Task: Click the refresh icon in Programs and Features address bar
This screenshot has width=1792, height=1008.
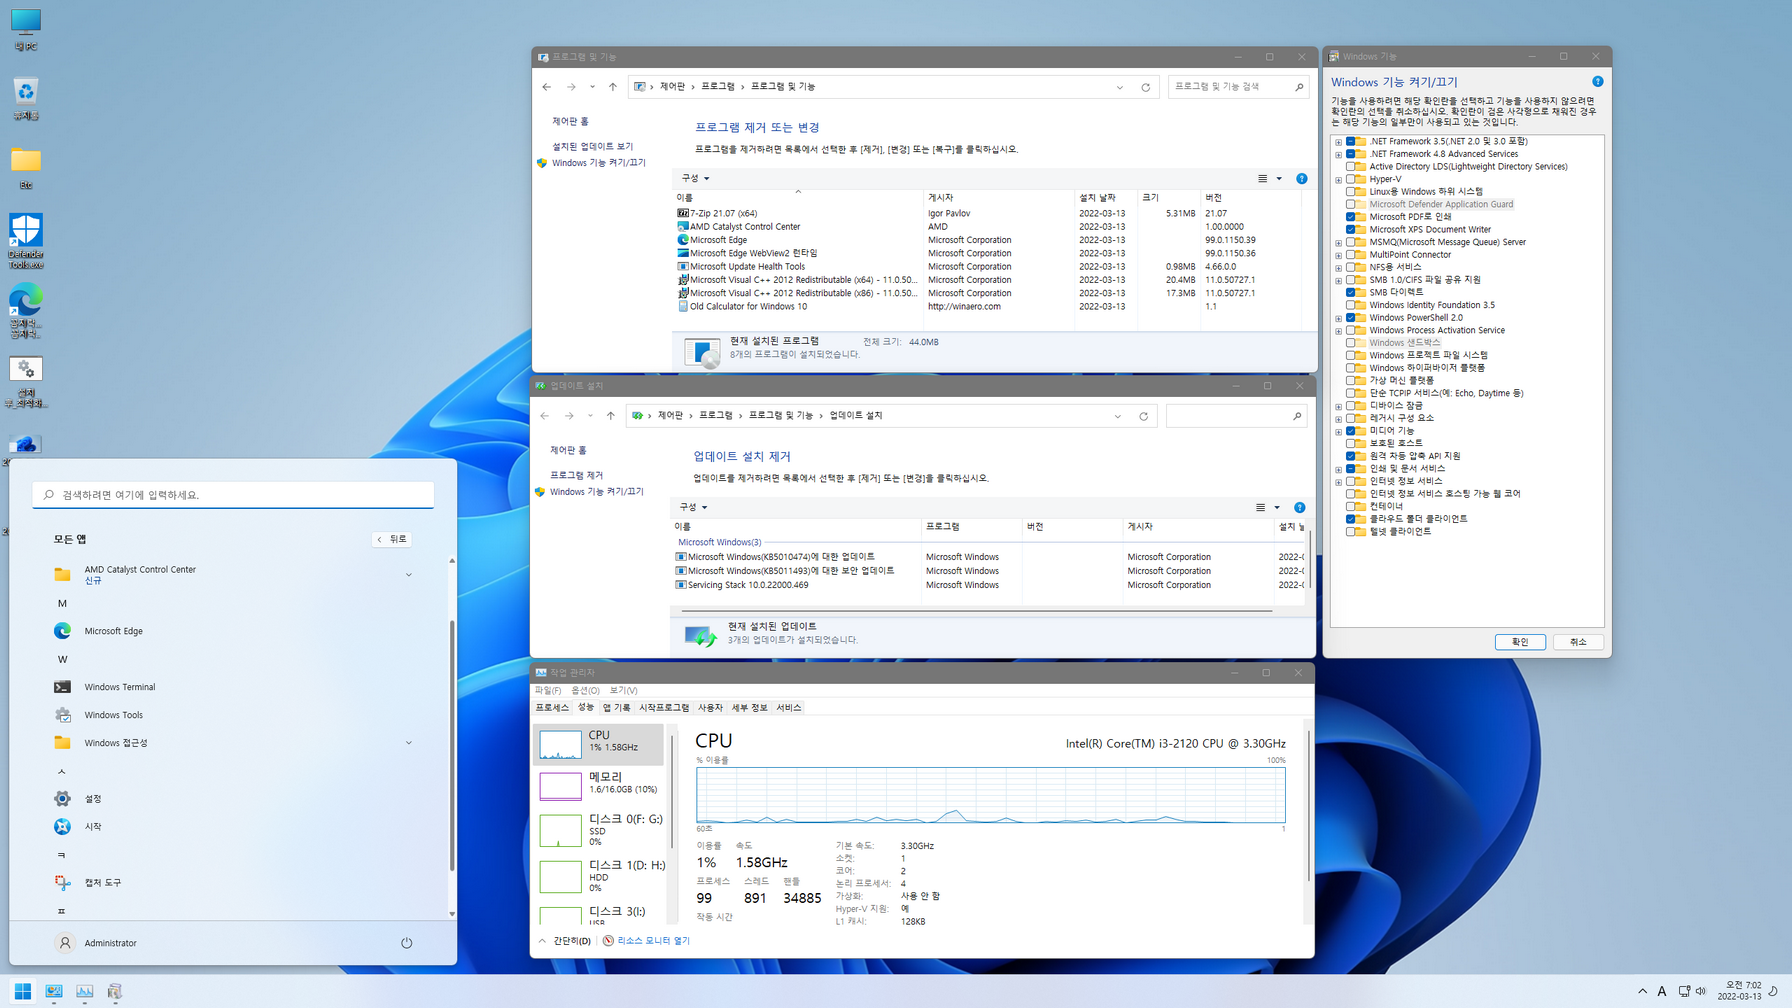Action: [x=1145, y=87]
